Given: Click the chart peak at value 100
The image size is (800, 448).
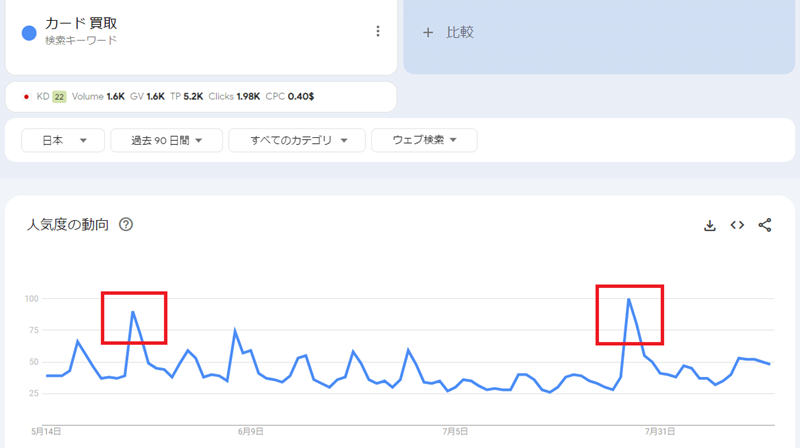Looking at the screenshot, I should click(x=629, y=299).
